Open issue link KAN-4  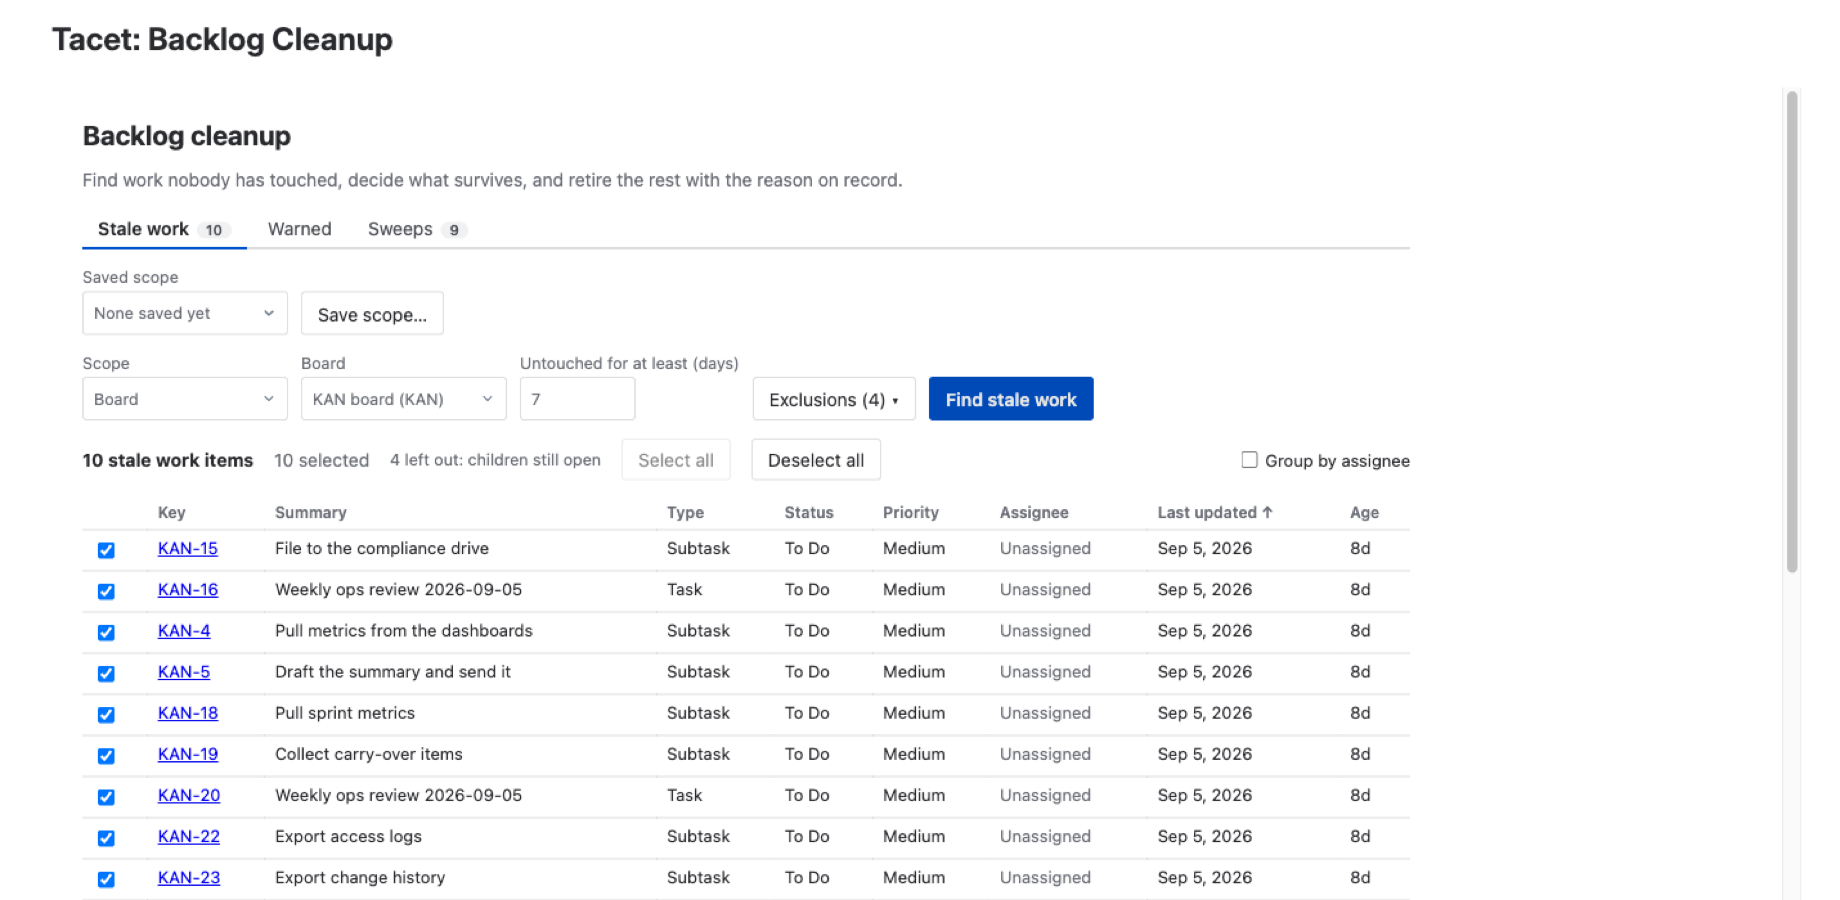(184, 631)
